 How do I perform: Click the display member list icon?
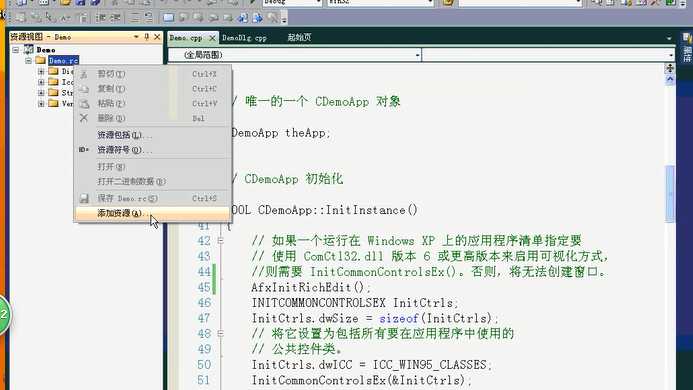(x=21, y=18)
